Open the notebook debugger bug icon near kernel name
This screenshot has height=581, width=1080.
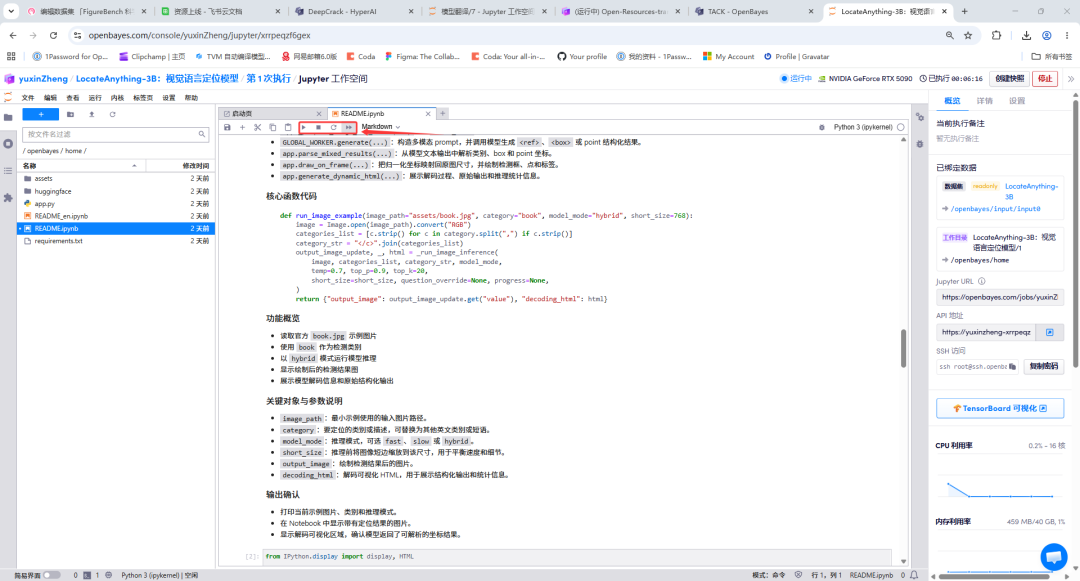(821, 127)
